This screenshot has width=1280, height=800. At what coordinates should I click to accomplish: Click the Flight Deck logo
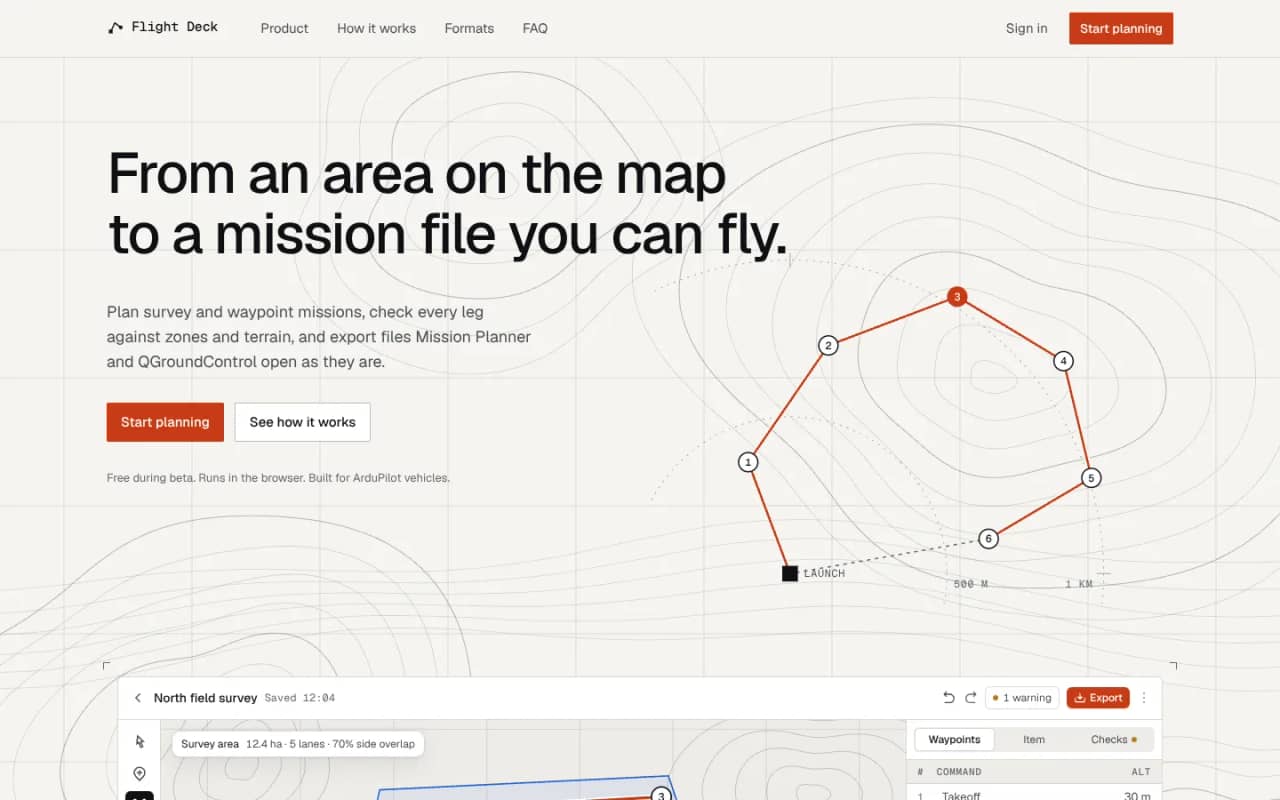coord(163,28)
